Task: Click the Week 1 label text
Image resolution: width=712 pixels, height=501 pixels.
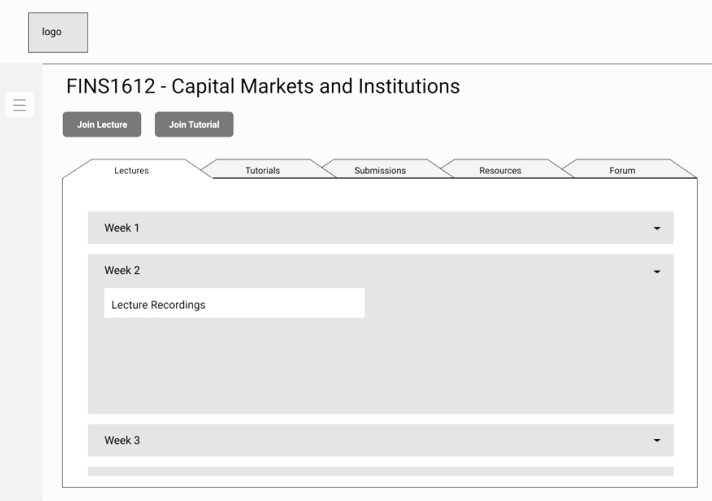Action: point(122,228)
